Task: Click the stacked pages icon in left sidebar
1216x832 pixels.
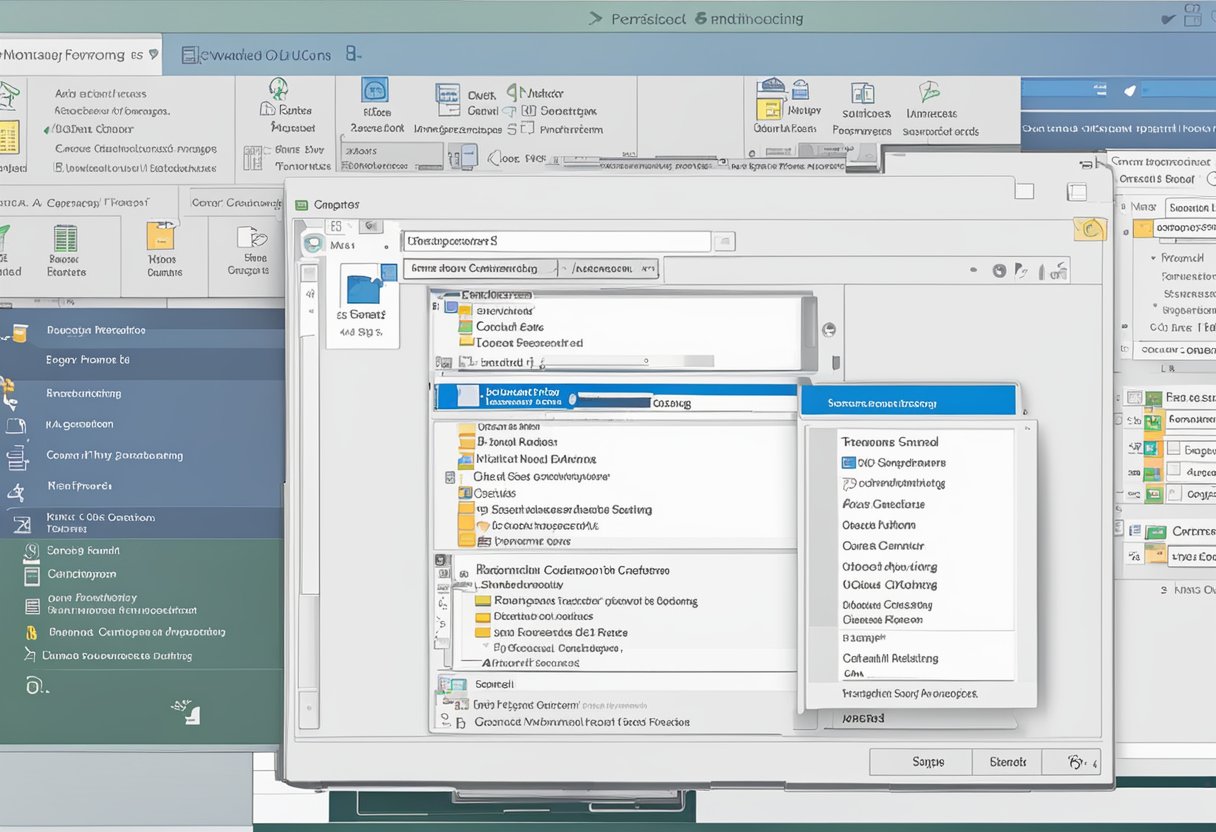Action: click(x=17, y=458)
